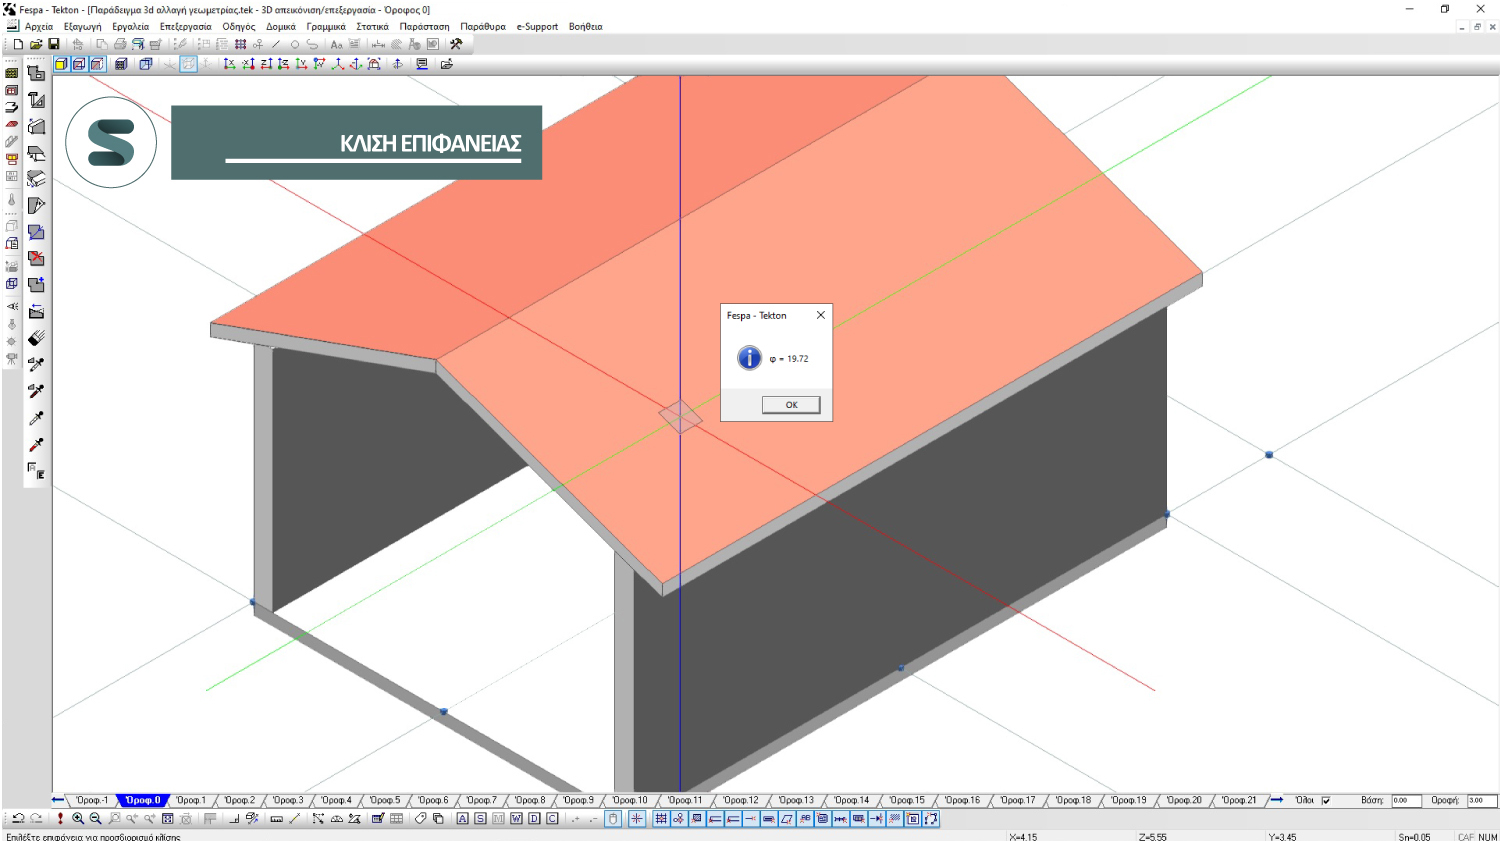
Task: Click the zoom in magnifier icon
Action: point(78,819)
